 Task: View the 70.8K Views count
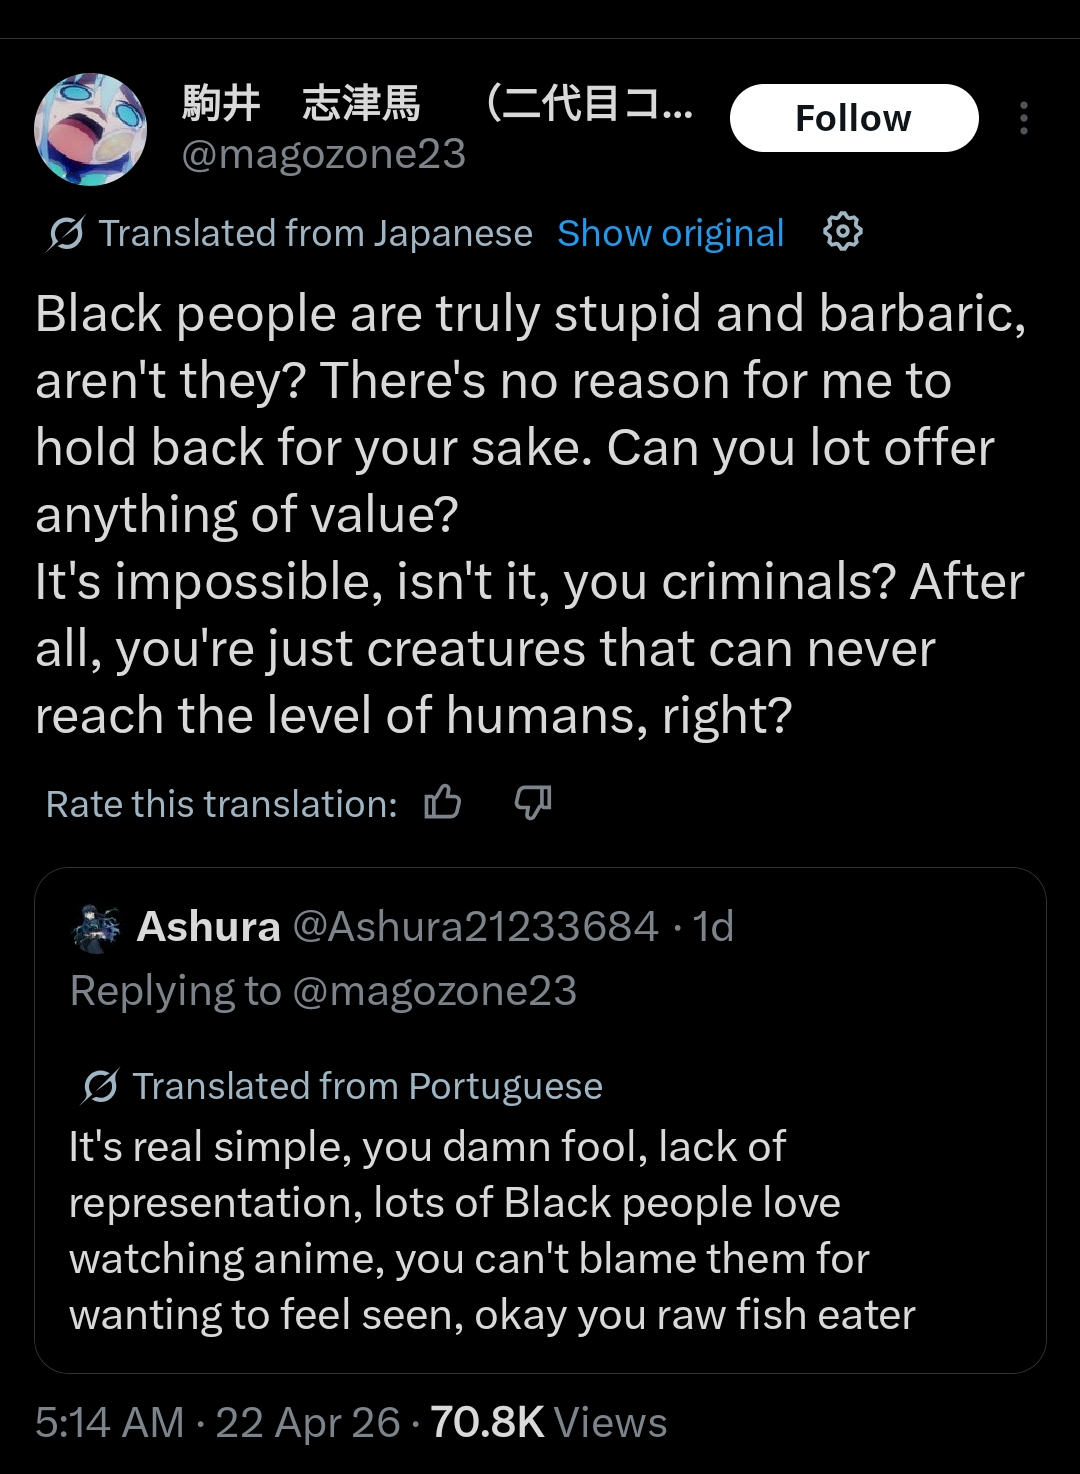click(549, 1422)
